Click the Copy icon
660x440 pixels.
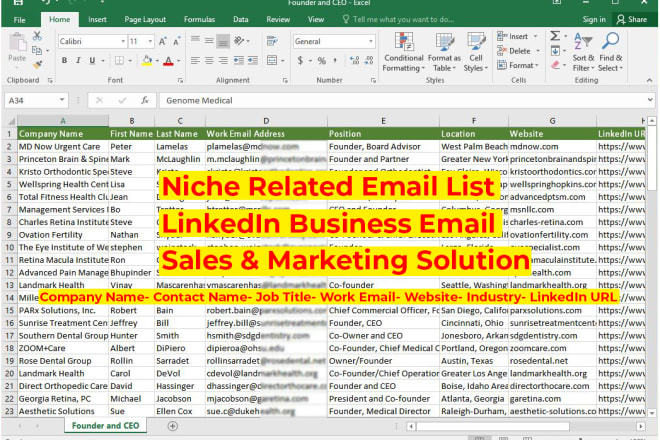click(x=37, y=51)
